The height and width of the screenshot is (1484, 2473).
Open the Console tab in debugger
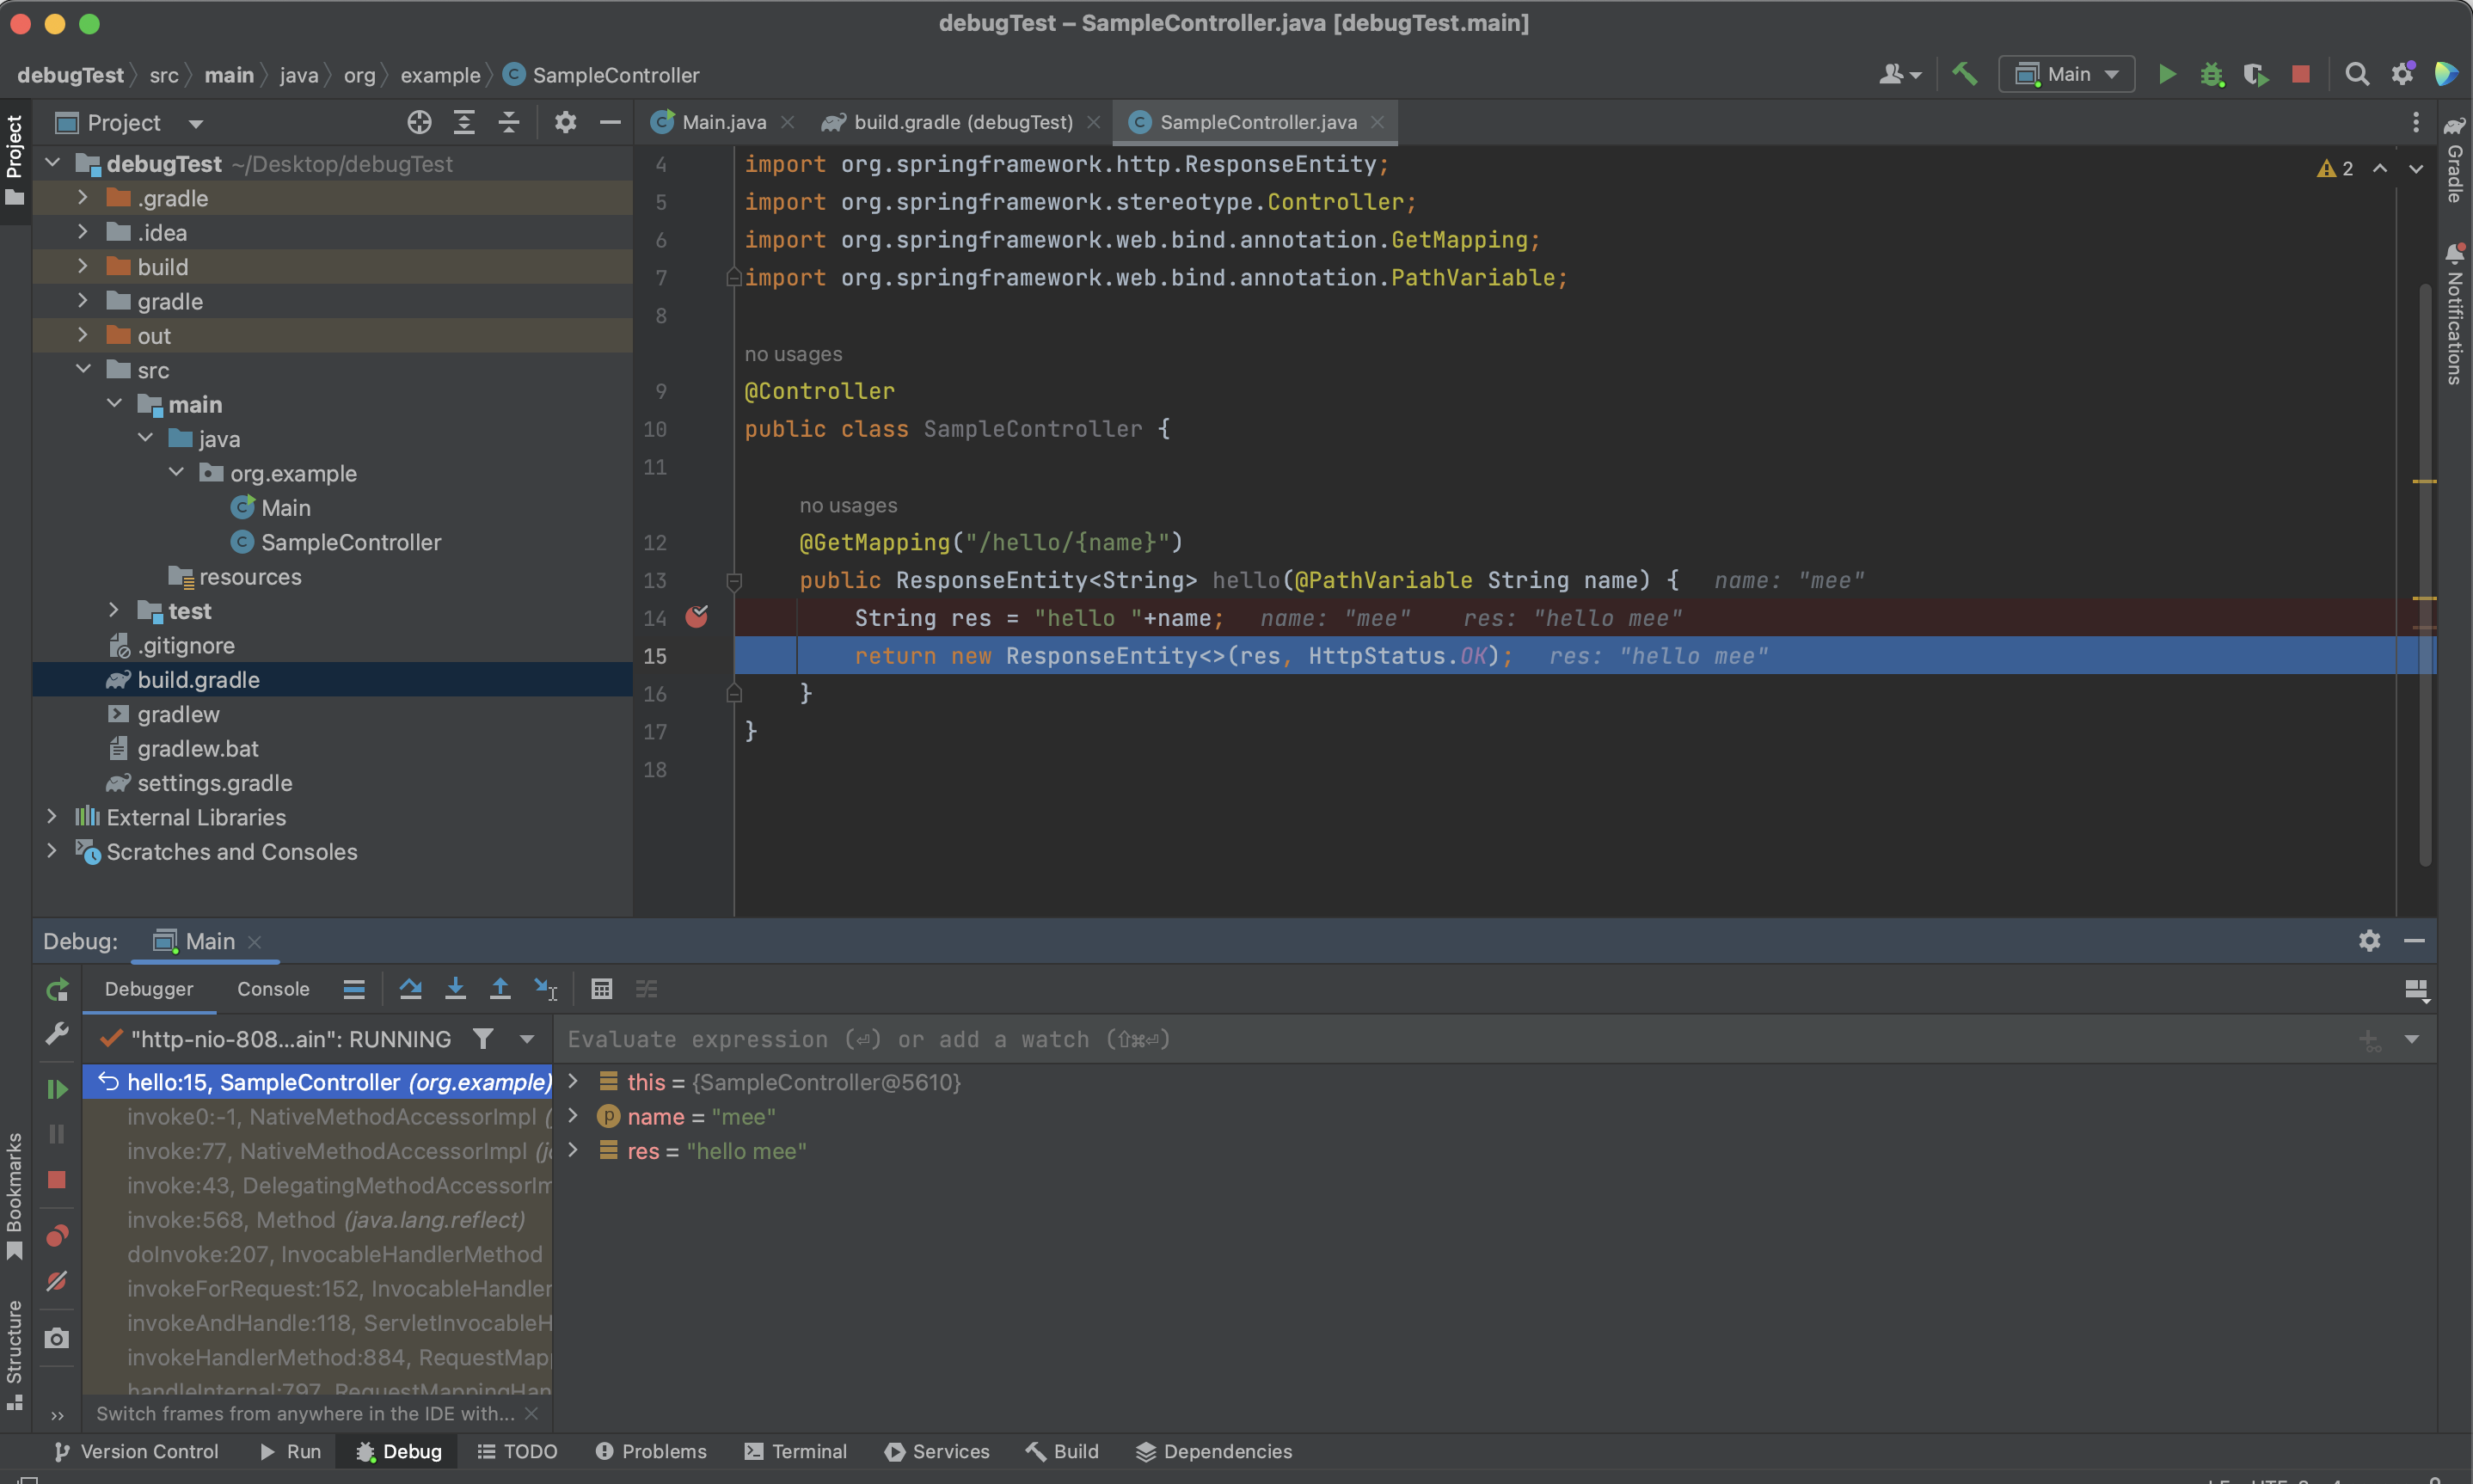[x=273, y=989]
